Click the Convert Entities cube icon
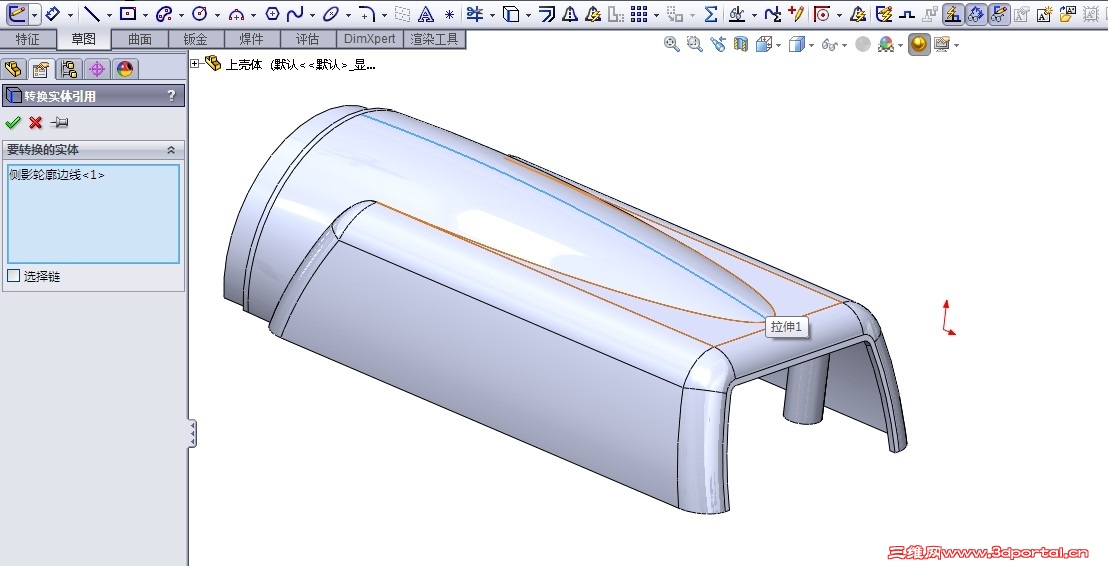 pos(511,13)
